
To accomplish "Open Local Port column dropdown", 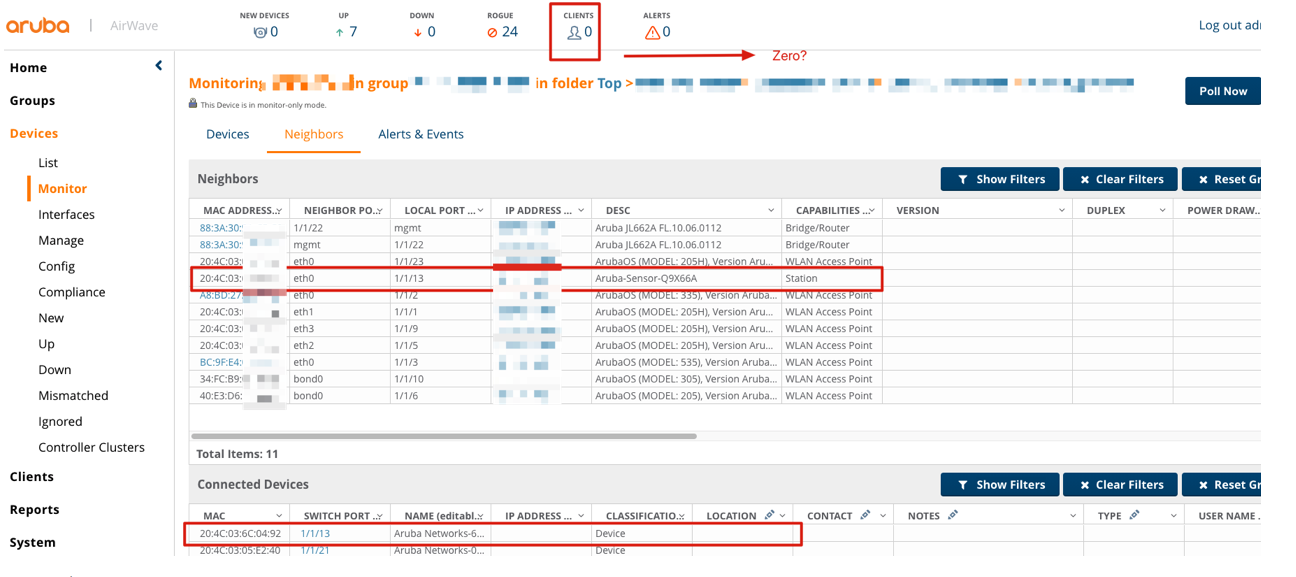I will coord(480,210).
